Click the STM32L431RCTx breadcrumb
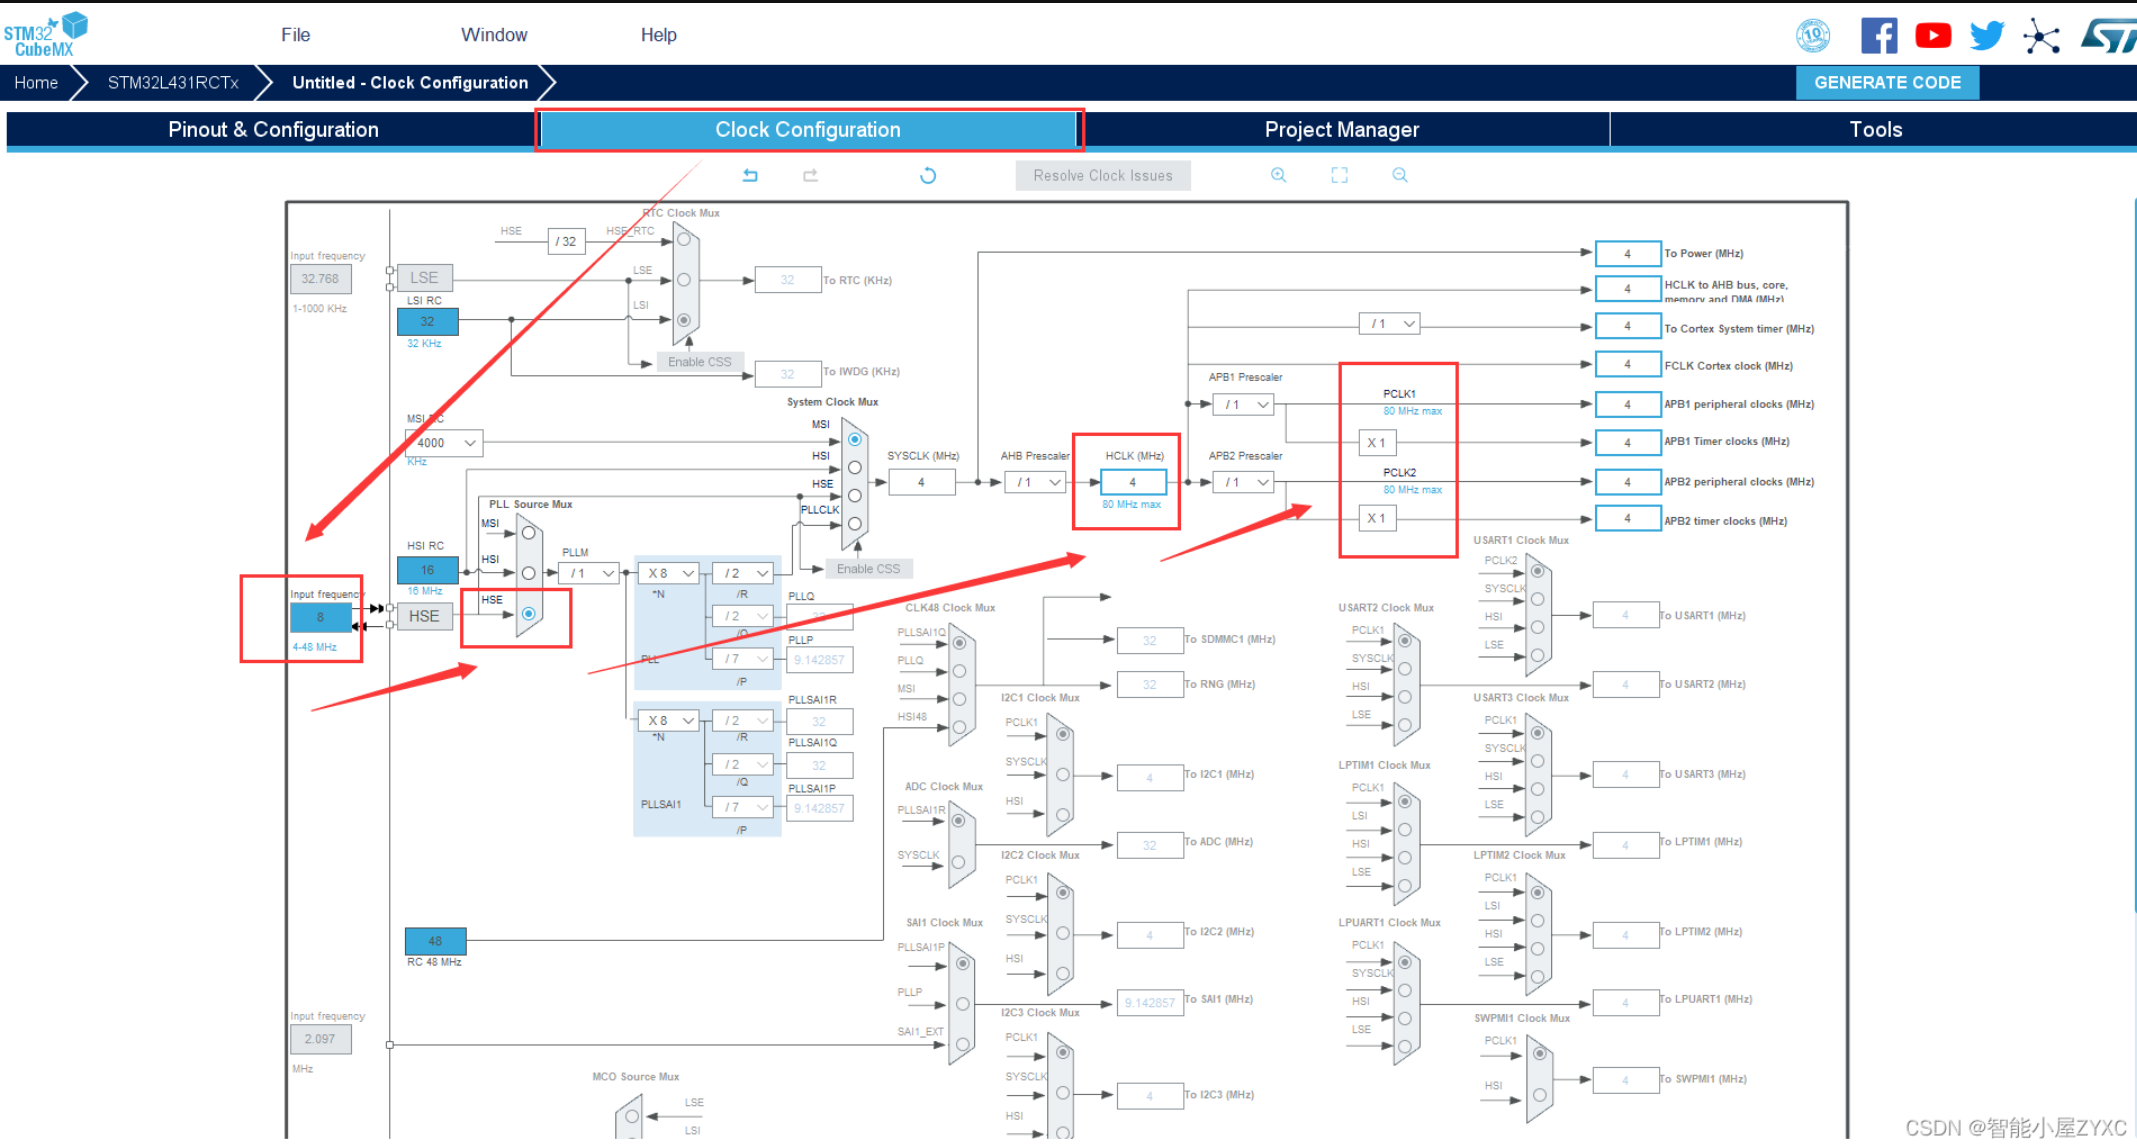This screenshot has height=1147, width=2137. [x=173, y=82]
